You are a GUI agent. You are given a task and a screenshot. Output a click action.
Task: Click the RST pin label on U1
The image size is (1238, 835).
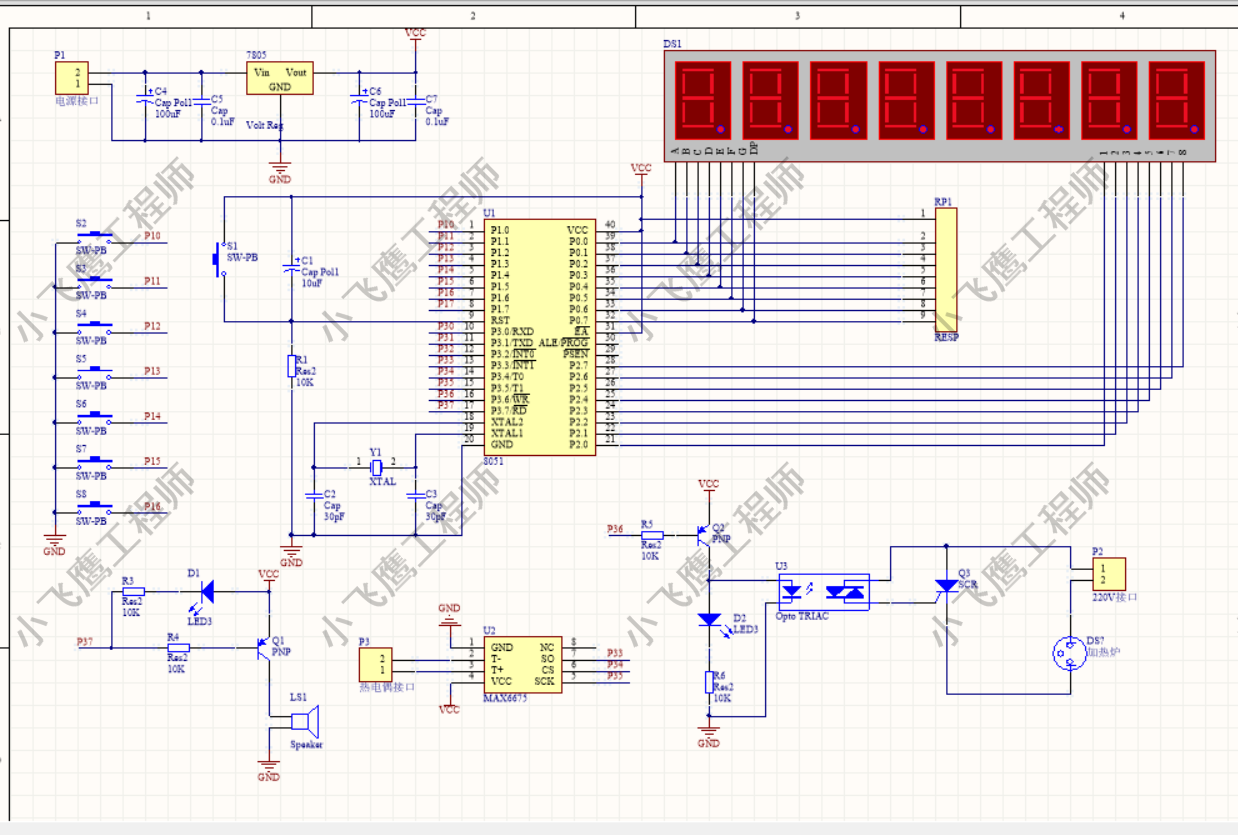tap(499, 320)
